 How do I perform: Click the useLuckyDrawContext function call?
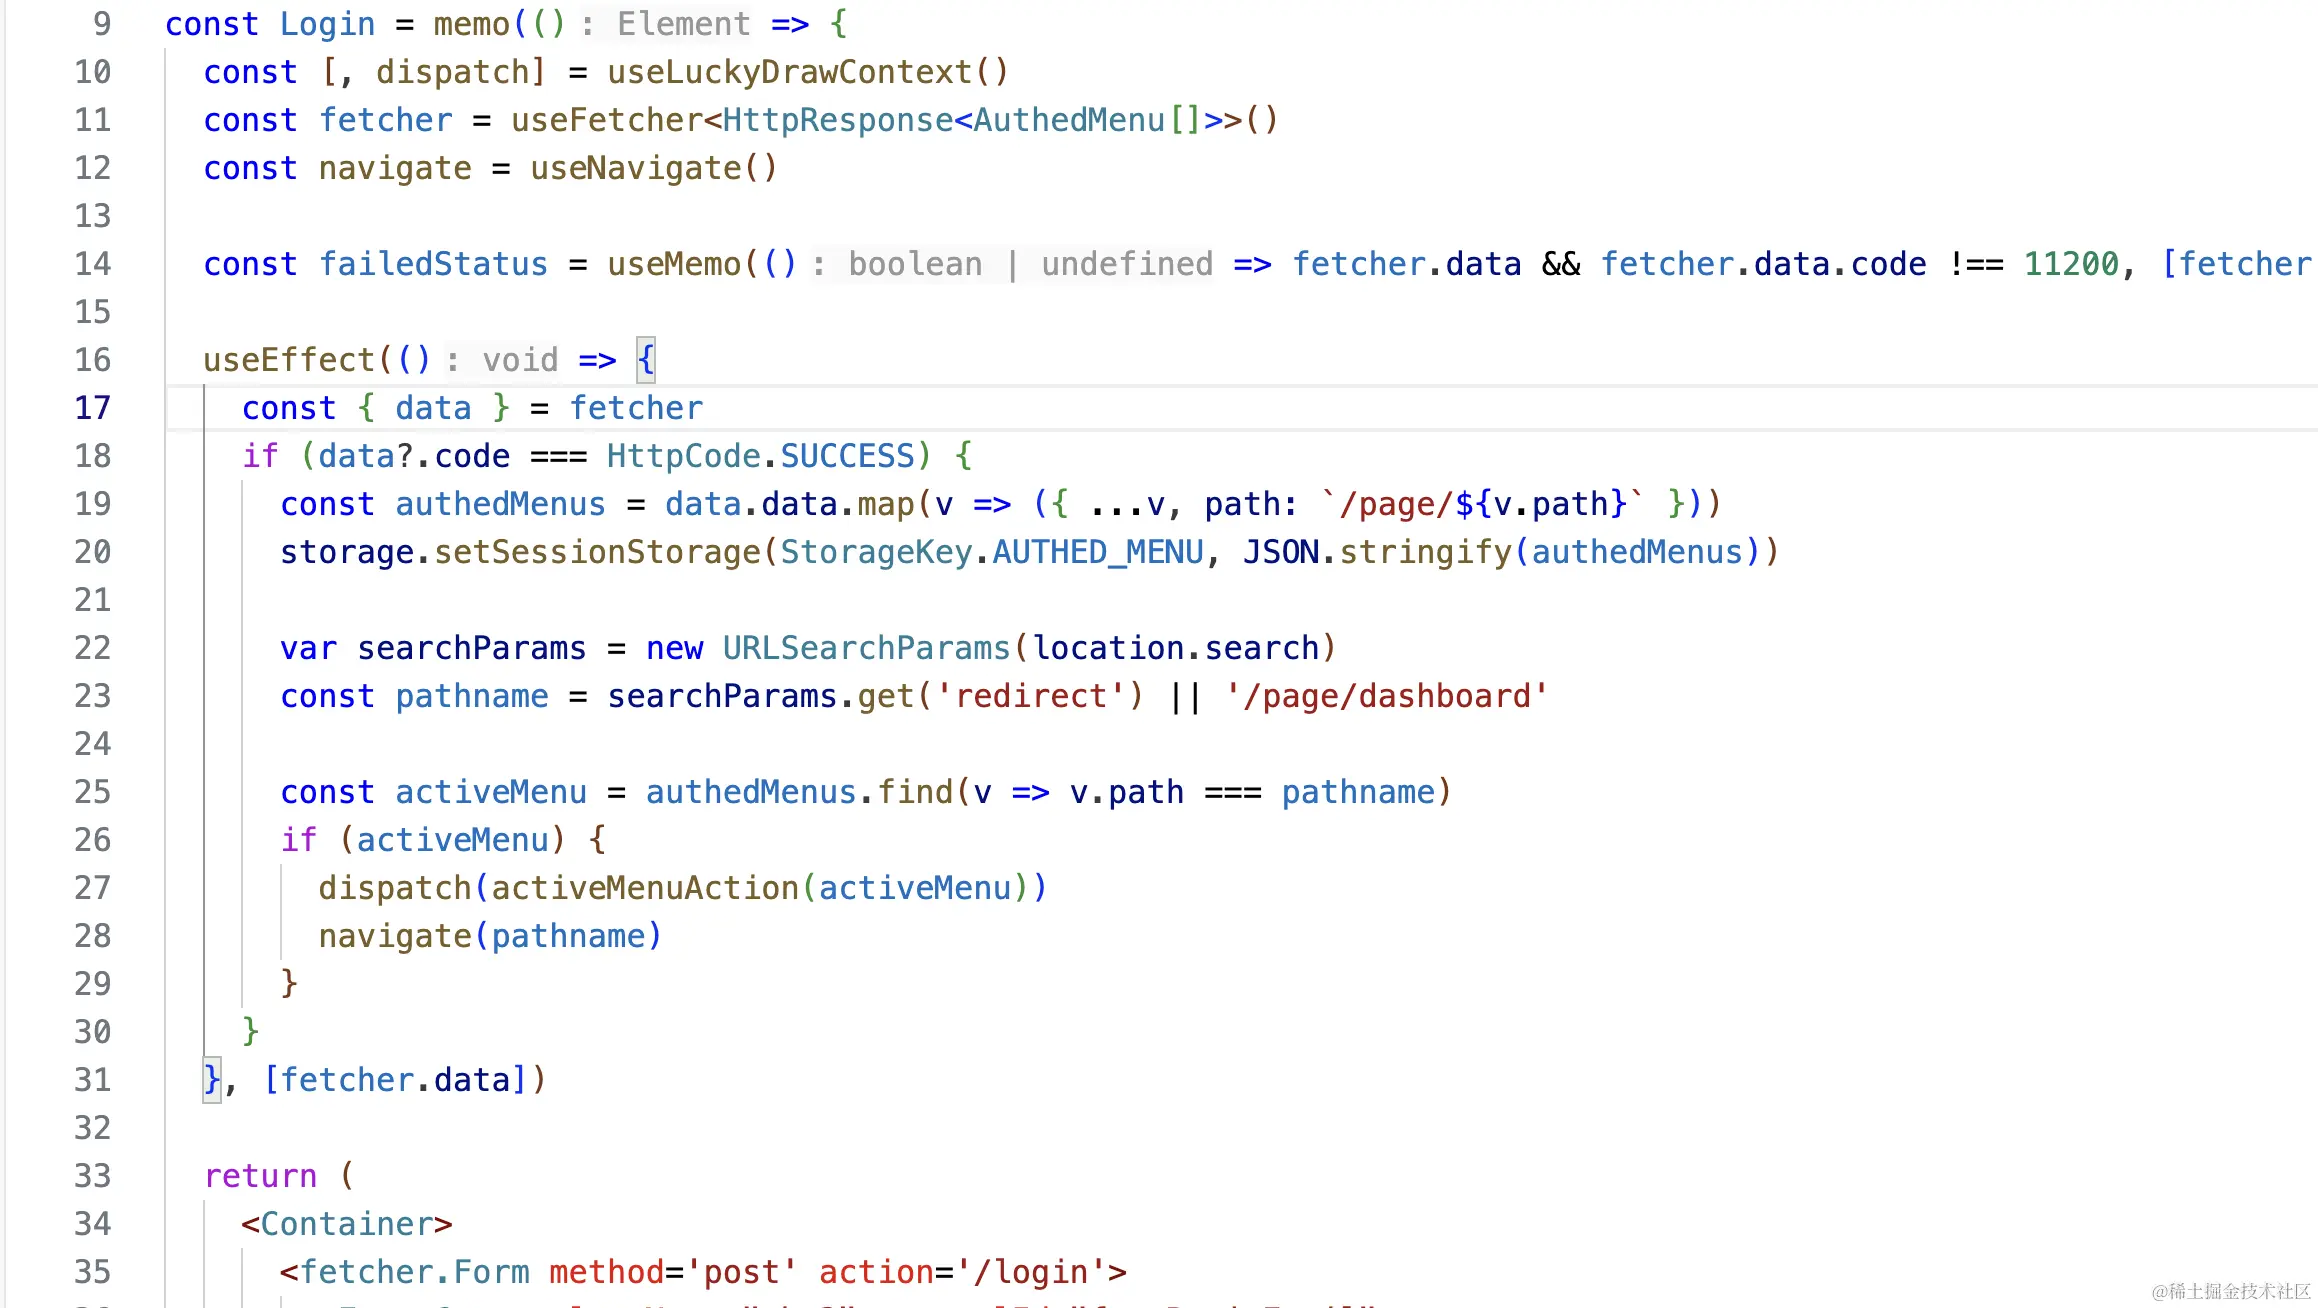coord(789,72)
